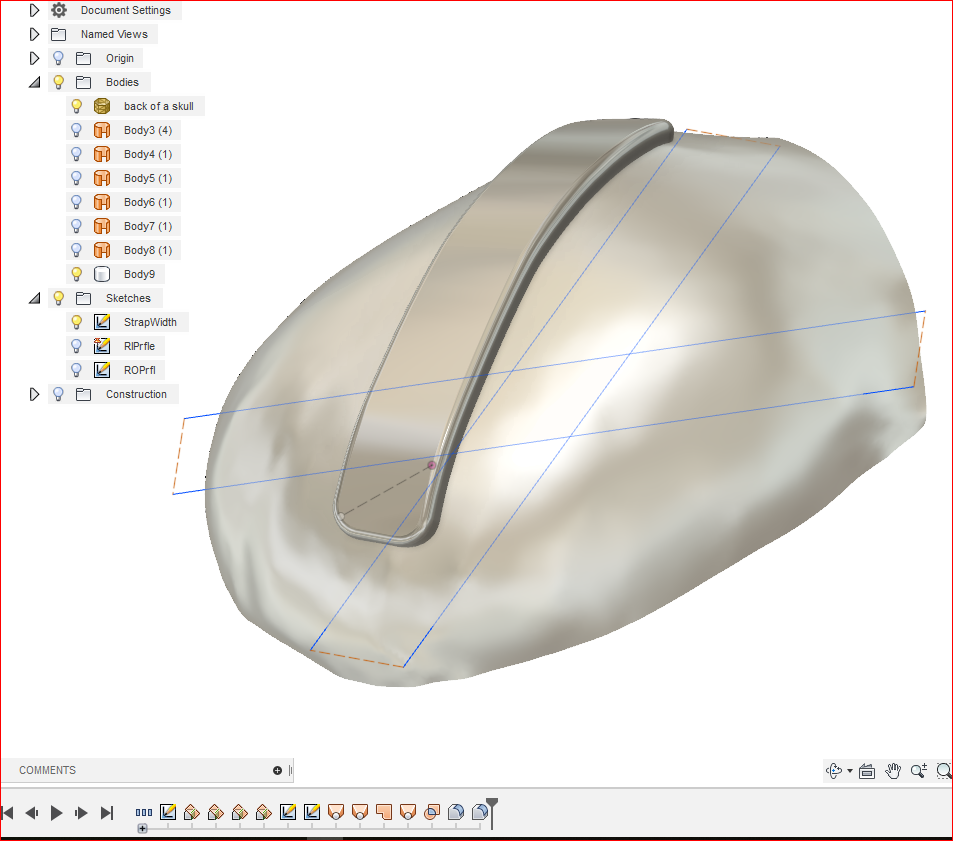Expand the Construction folder
The height and width of the screenshot is (841, 953).
click(34, 393)
